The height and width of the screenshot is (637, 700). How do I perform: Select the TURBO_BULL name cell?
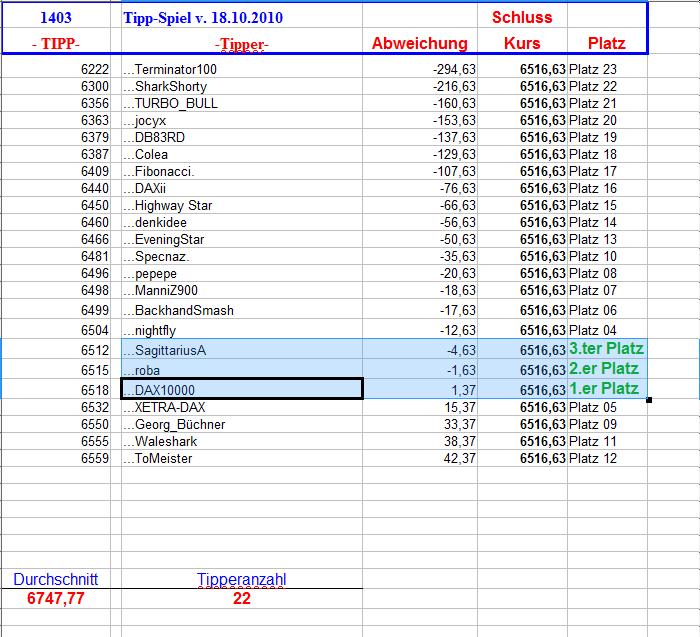(x=242, y=103)
